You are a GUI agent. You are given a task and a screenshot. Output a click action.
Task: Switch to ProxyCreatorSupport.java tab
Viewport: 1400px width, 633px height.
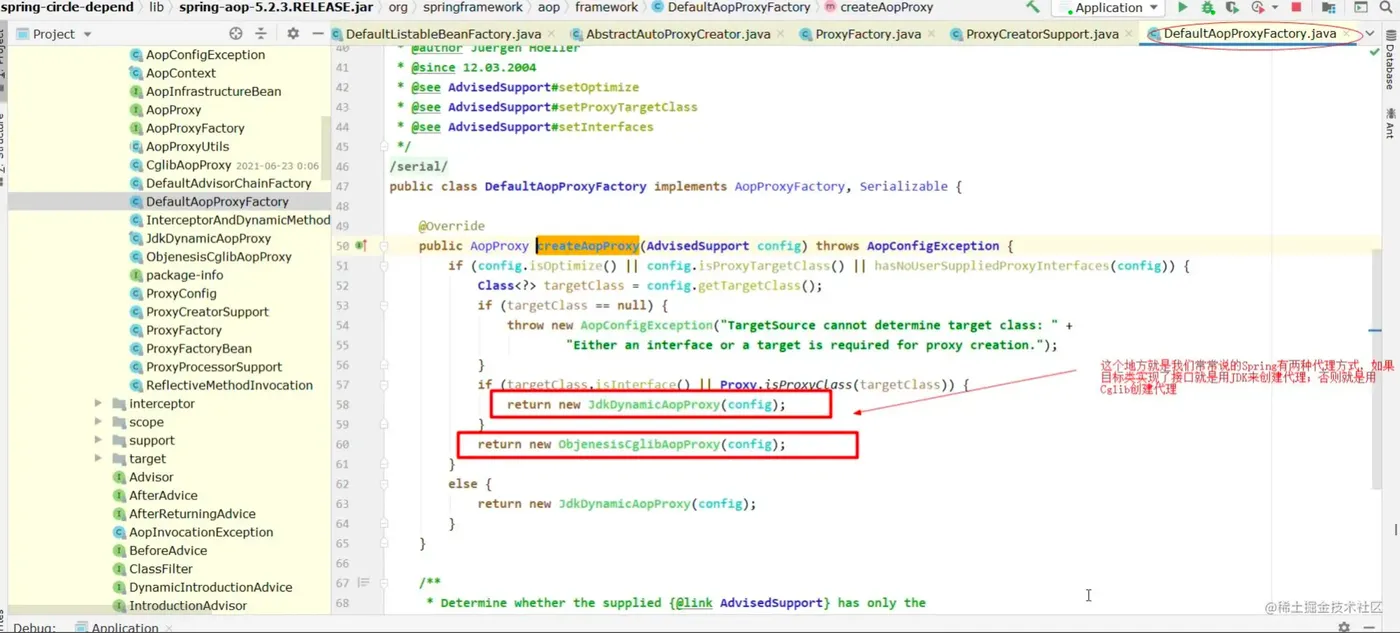(x=1042, y=34)
